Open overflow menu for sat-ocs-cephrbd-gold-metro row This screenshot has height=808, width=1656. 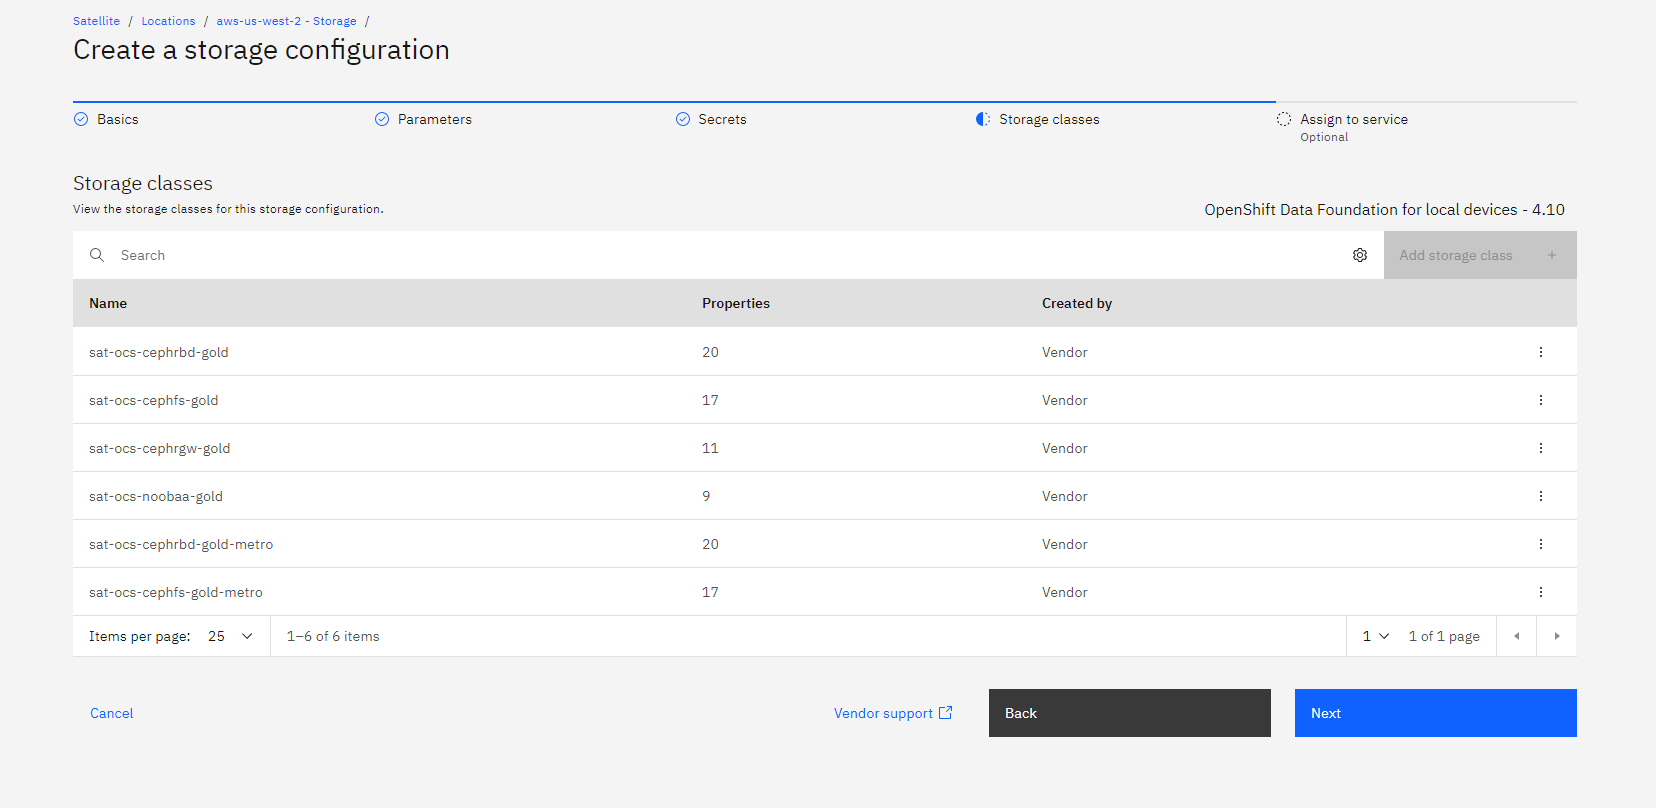click(x=1540, y=544)
